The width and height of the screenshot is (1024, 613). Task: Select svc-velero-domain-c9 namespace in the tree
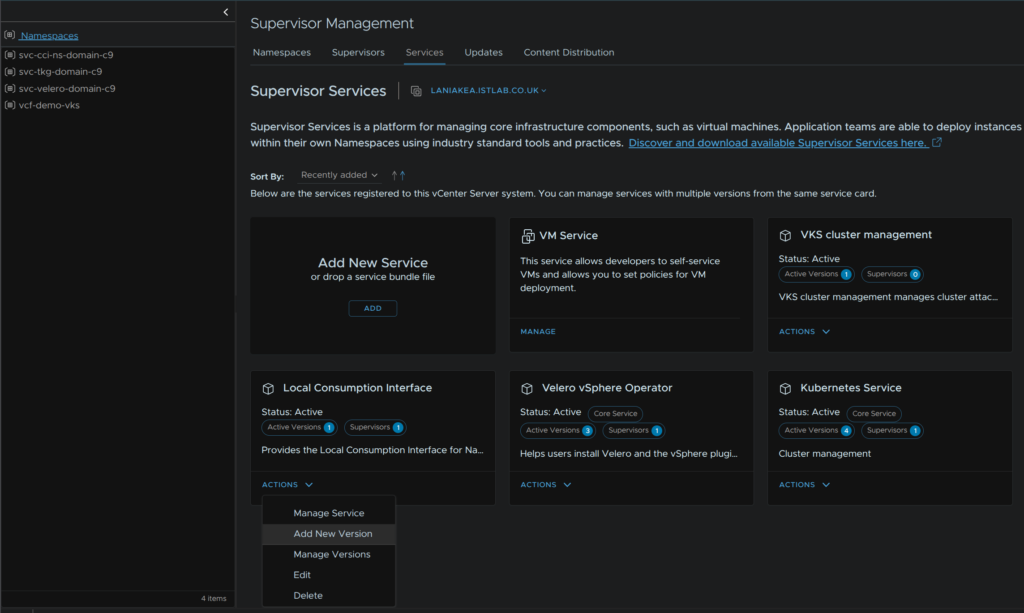66,88
